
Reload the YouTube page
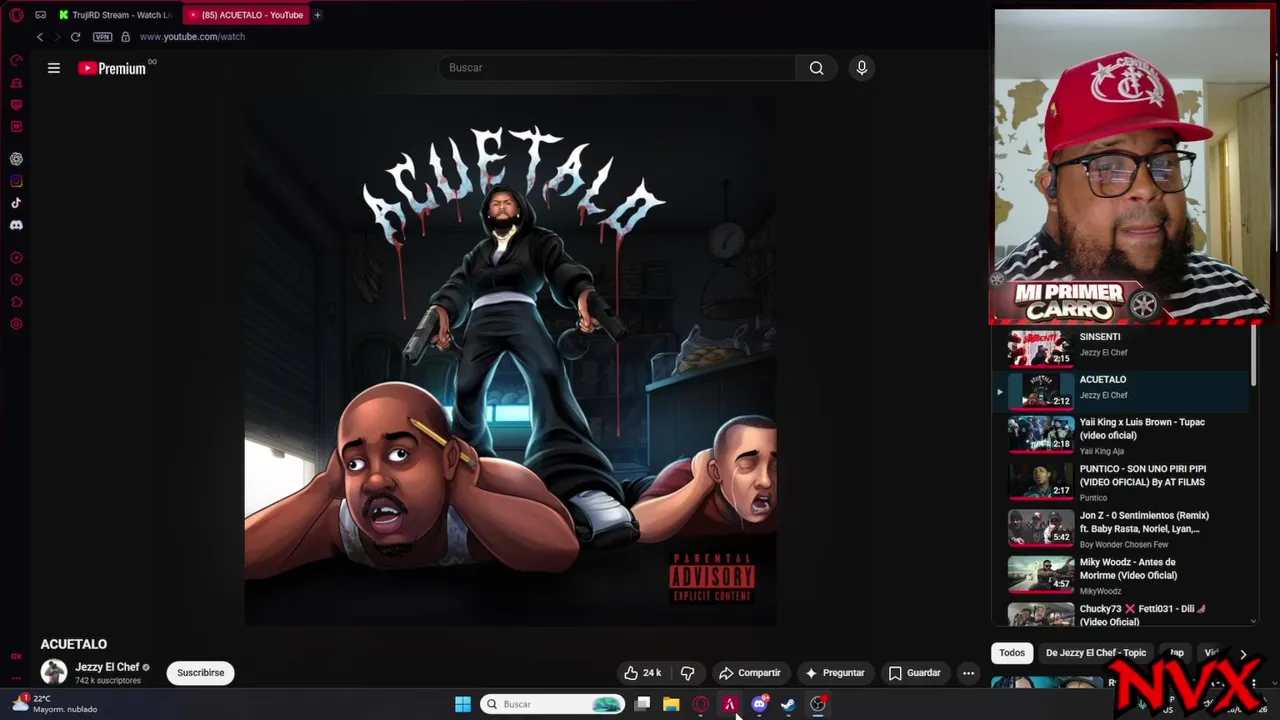pyautogui.click(x=75, y=37)
